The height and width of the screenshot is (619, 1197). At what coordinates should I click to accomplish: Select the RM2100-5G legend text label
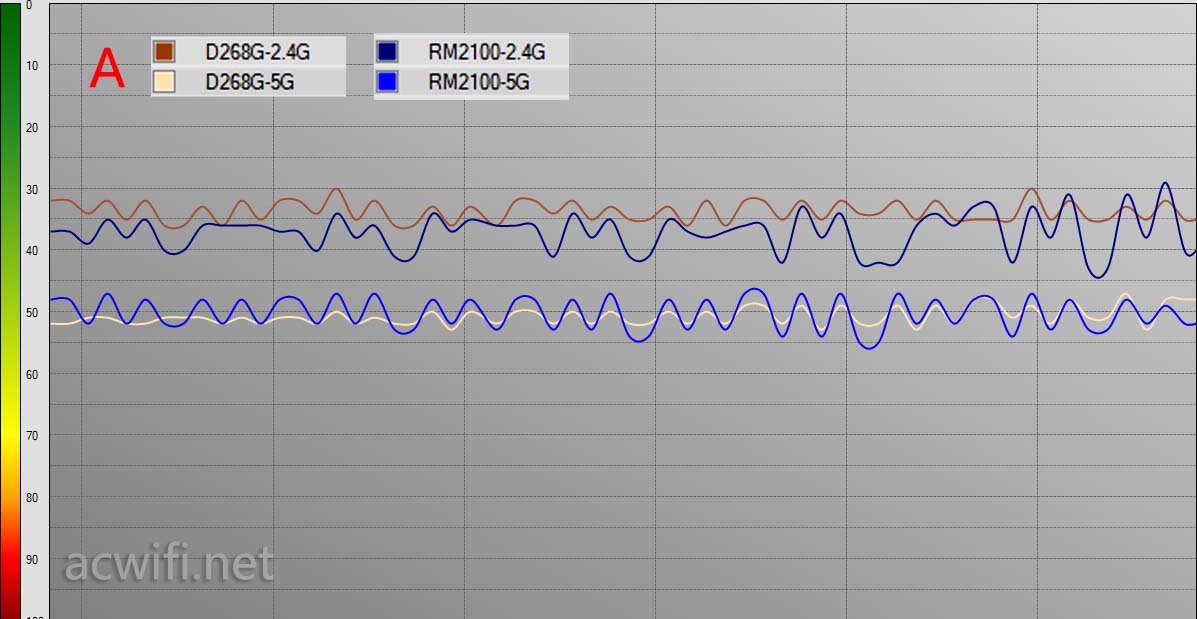478,83
